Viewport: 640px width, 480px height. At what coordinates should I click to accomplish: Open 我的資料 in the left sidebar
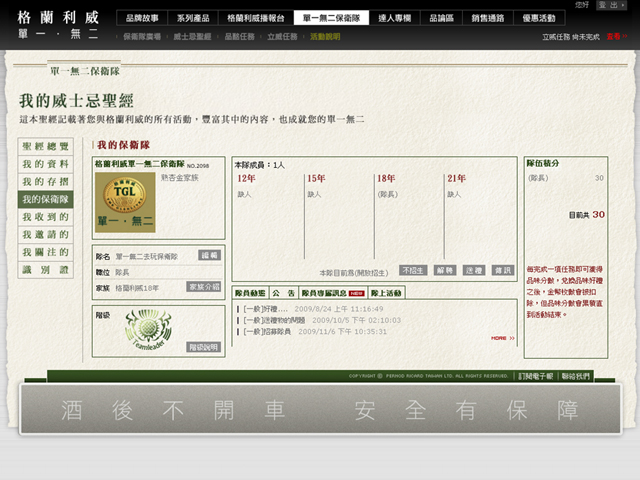(45, 164)
